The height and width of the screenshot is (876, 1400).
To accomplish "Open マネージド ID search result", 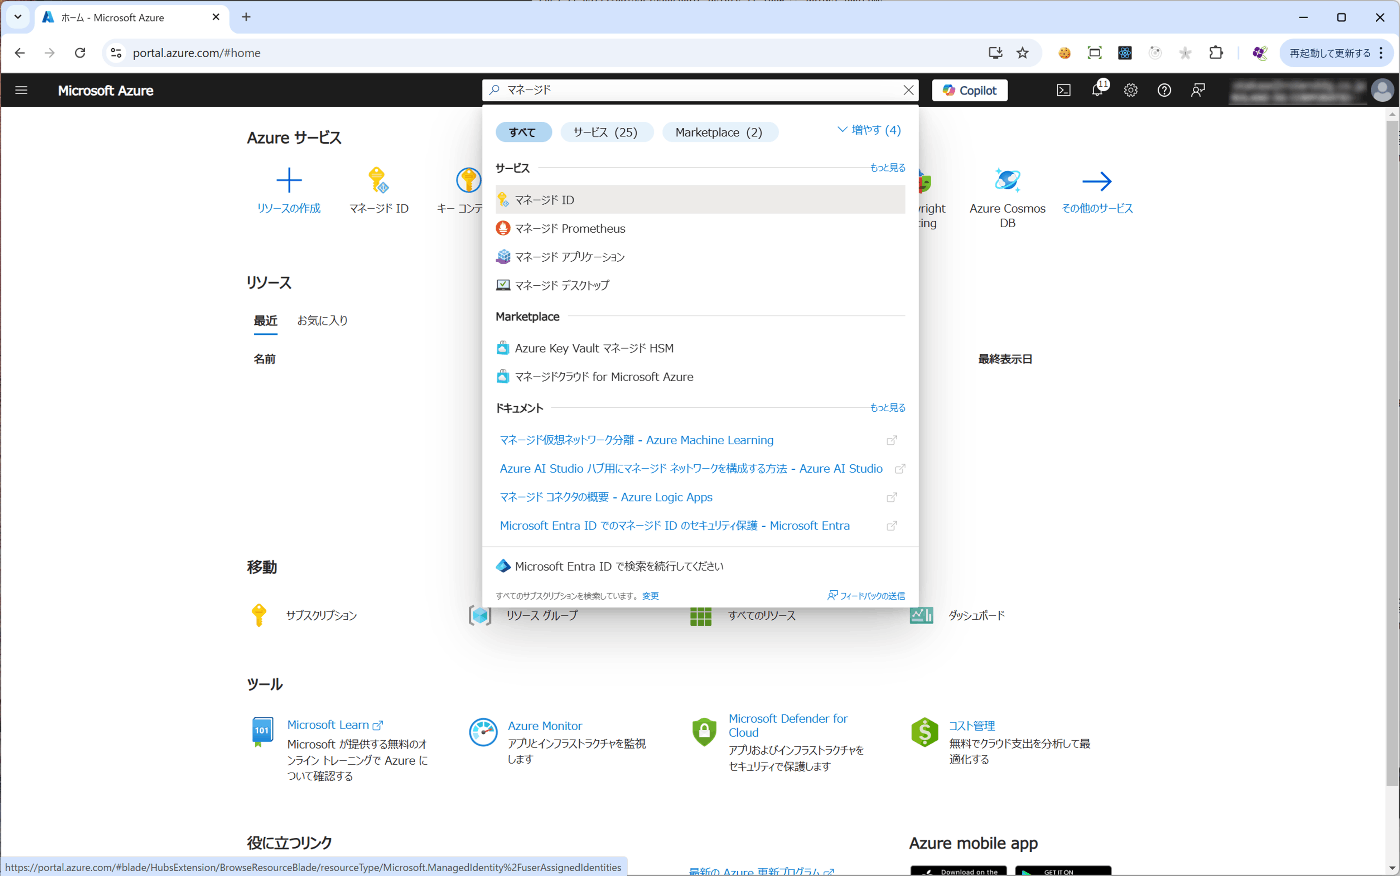I will [x=700, y=200].
